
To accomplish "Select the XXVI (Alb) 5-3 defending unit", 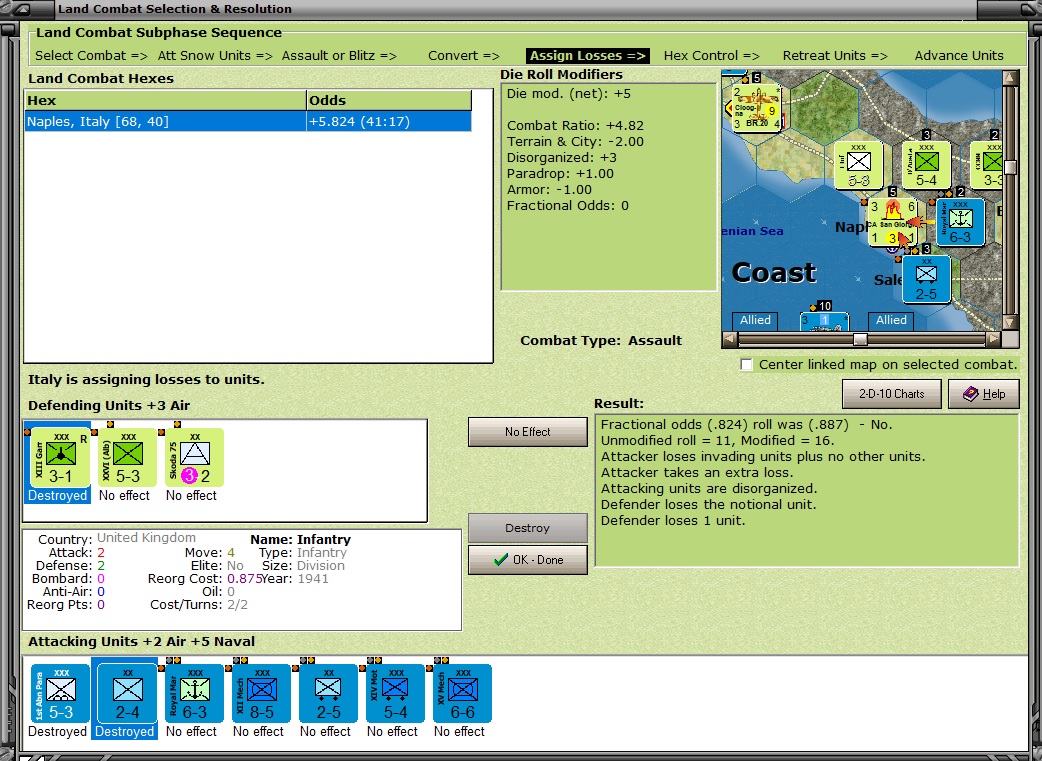I will pyautogui.click(x=128, y=458).
